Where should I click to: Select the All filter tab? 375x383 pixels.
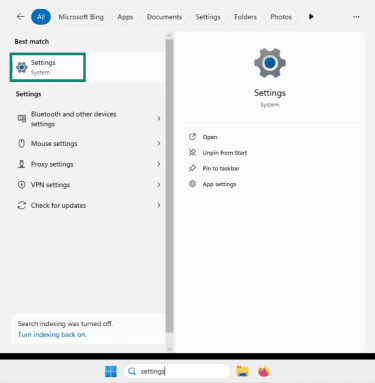41,17
